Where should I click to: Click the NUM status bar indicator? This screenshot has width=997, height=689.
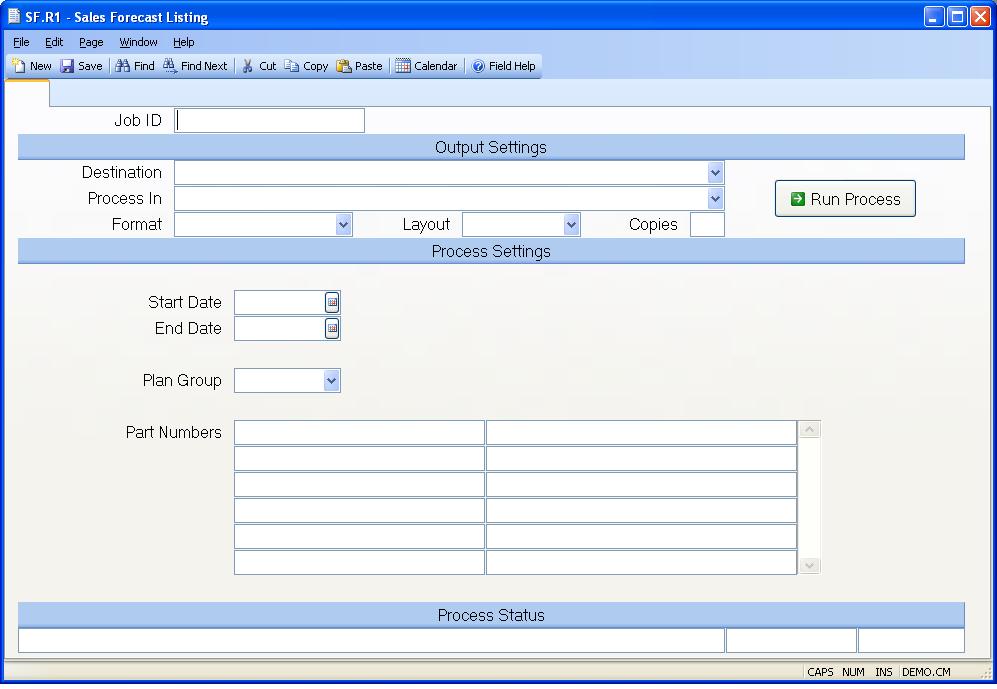(x=853, y=672)
